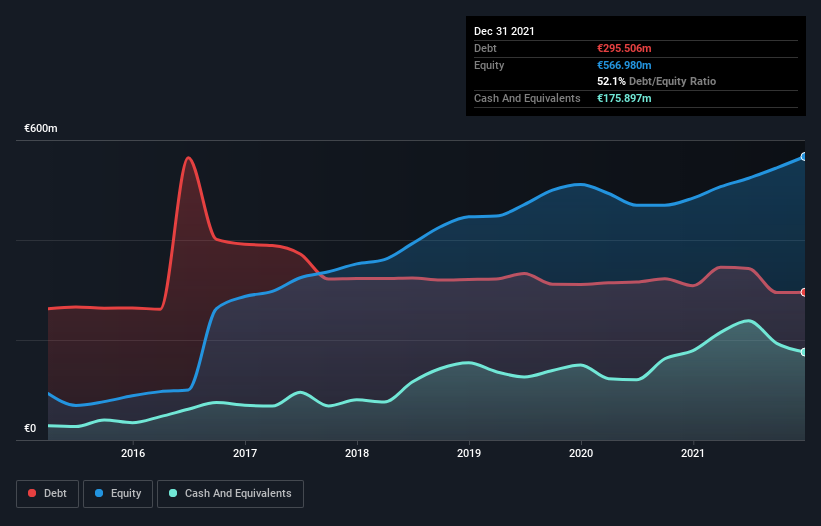821x526 pixels.
Task: Toggle the Debt series legend button
Action: [x=48, y=494]
